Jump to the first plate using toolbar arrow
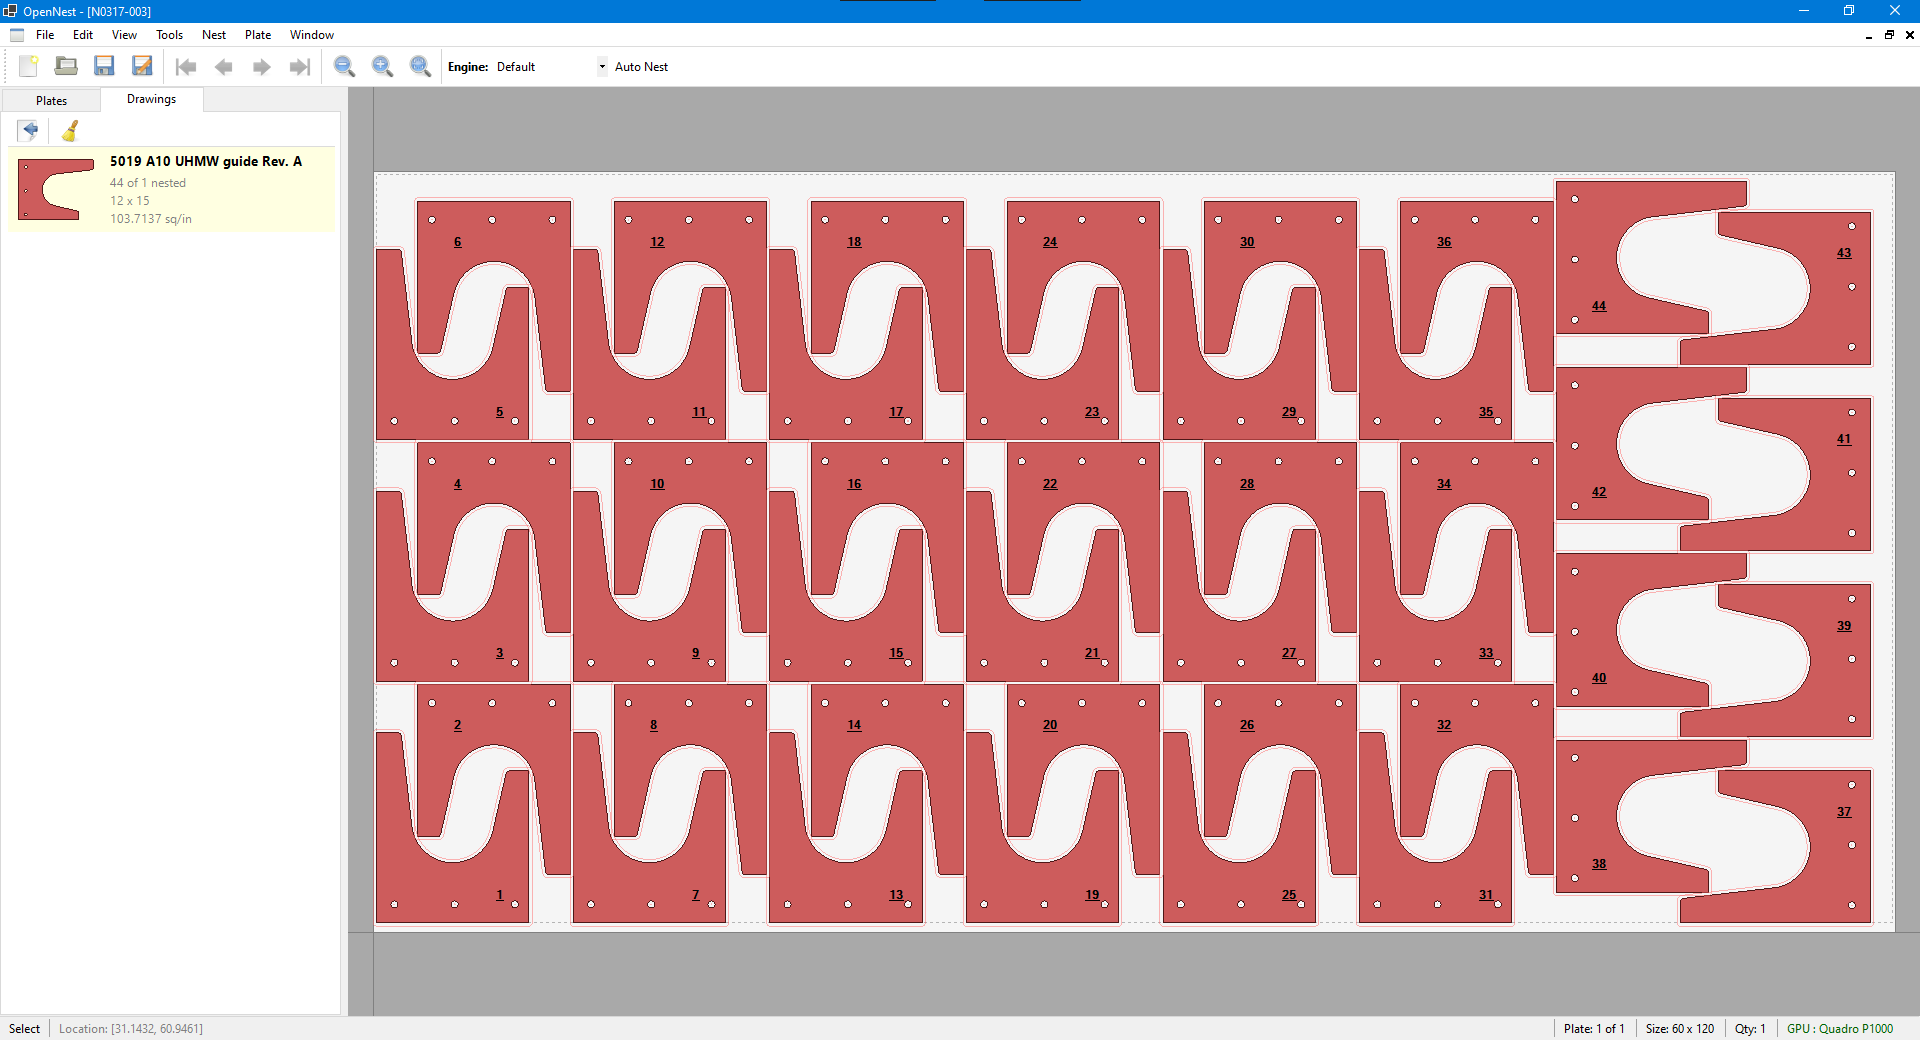1920x1040 pixels. click(186, 67)
